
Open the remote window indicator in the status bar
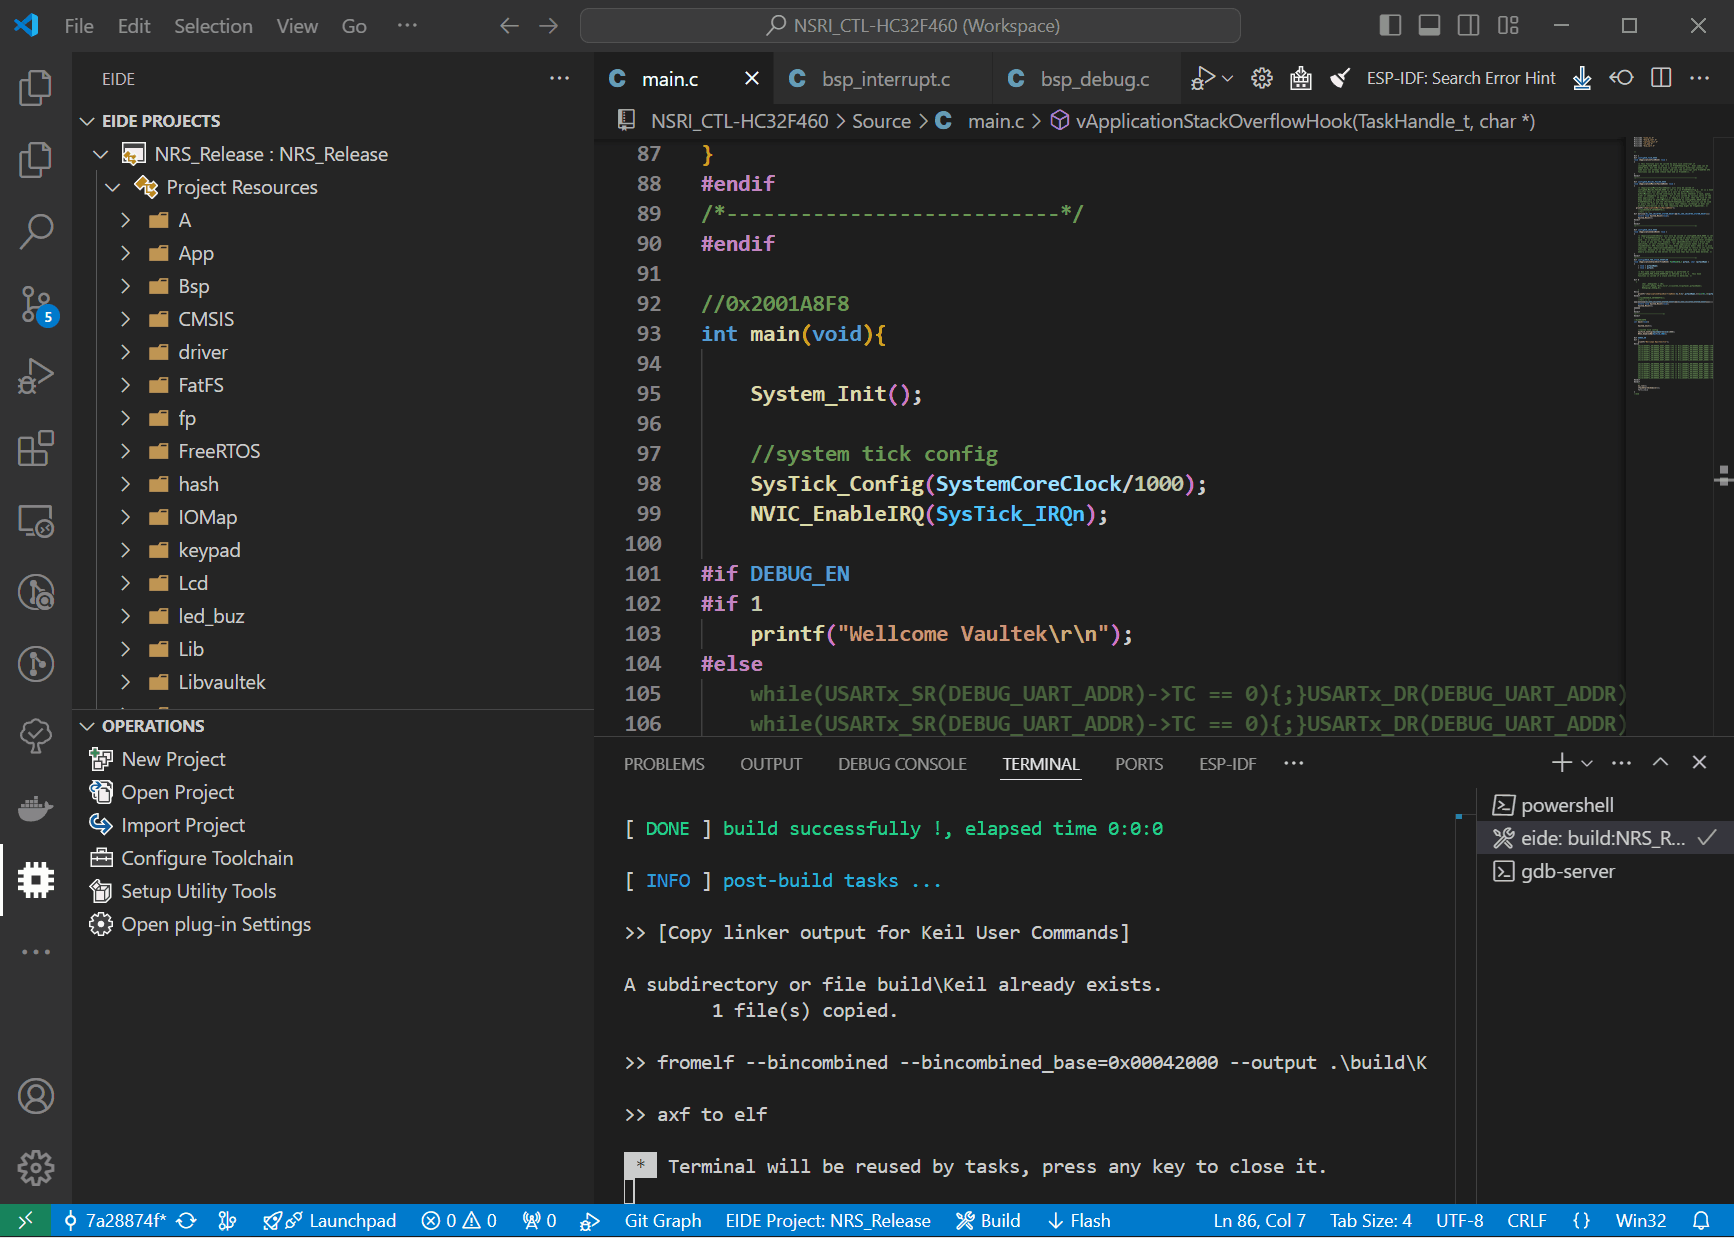coord(25,1221)
